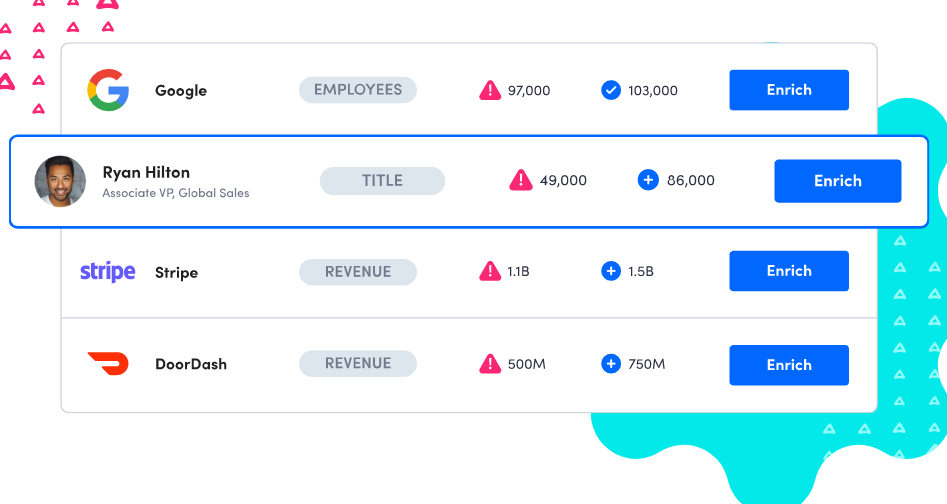This screenshot has width=947, height=504.
Task: Click the 1.5B value
Action: tap(641, 272)
